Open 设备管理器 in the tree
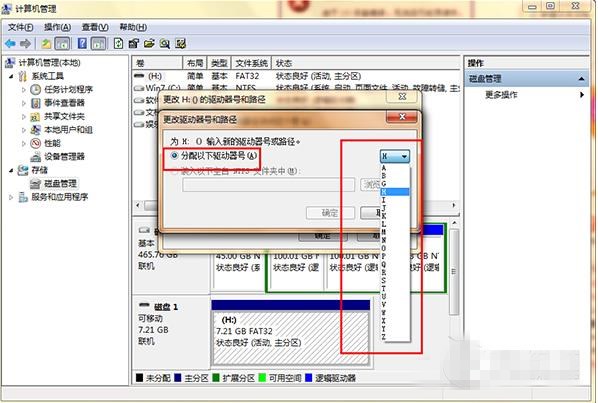Screen dimensions: 598x403 coord(64,157)
